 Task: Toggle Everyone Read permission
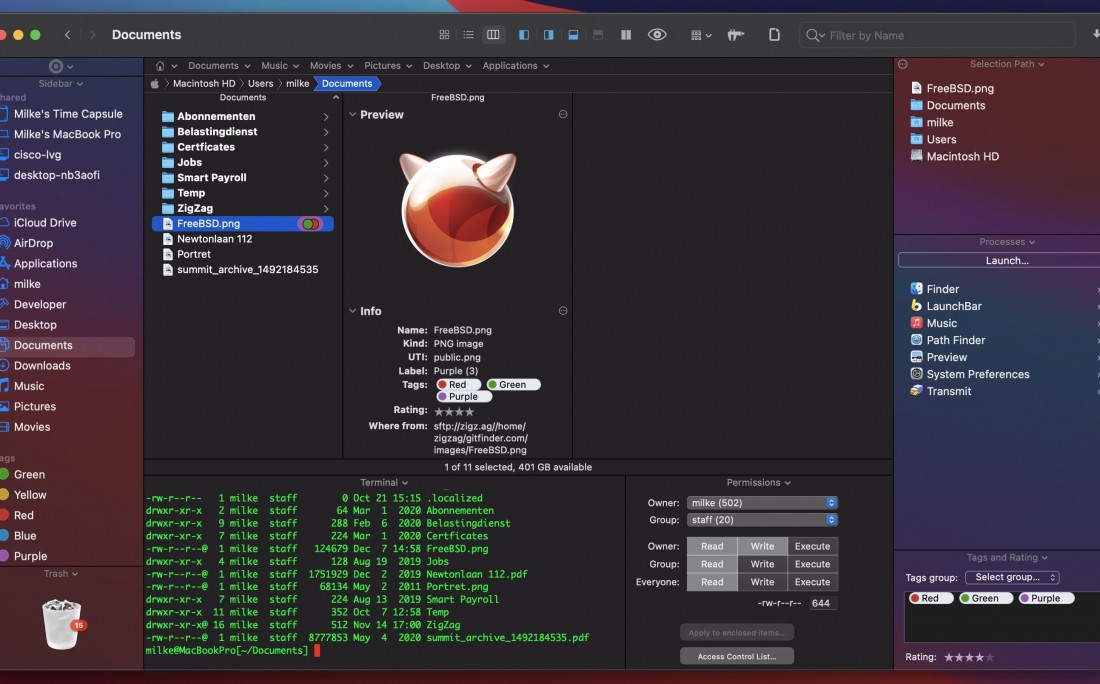(x=712, y=582)
